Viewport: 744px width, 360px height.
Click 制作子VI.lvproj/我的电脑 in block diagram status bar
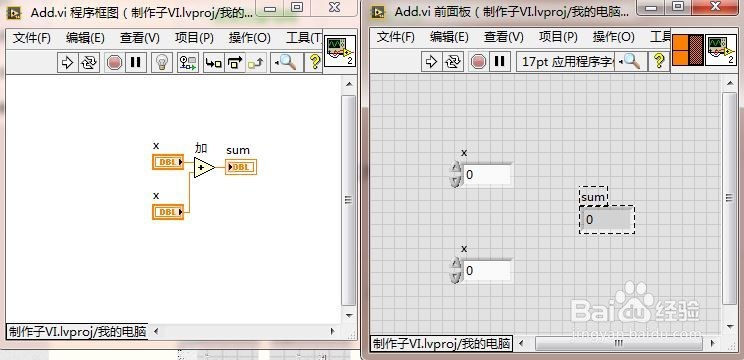tap(77, 332)
